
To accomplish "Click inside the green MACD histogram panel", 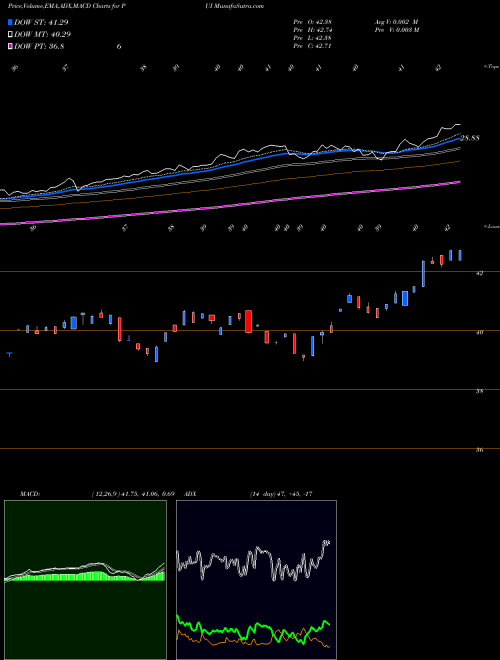I will (85, 580).
